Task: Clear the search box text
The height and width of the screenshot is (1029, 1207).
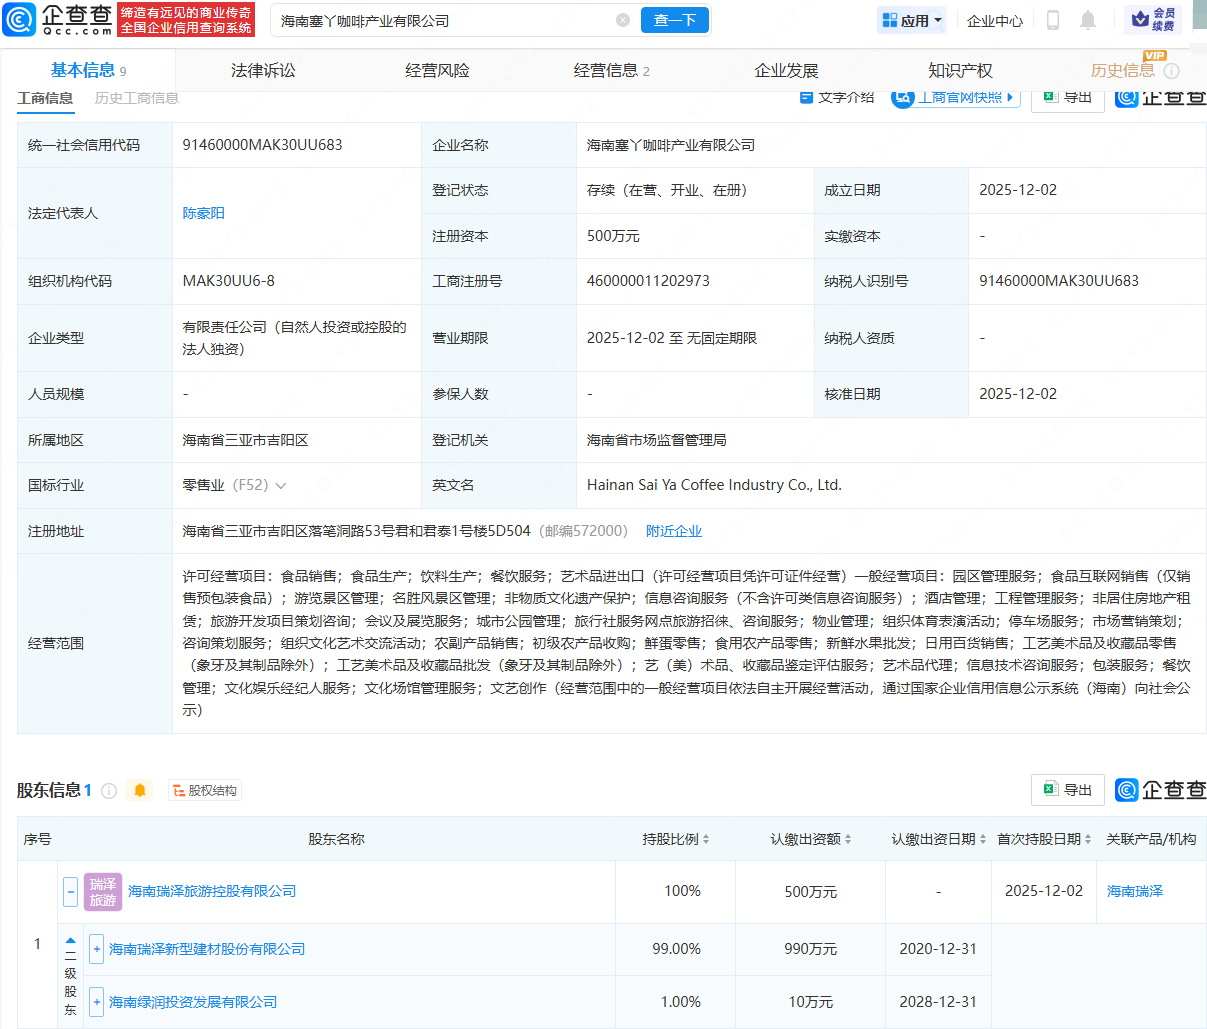Action: pyautogui.click(x=623, y=20)
